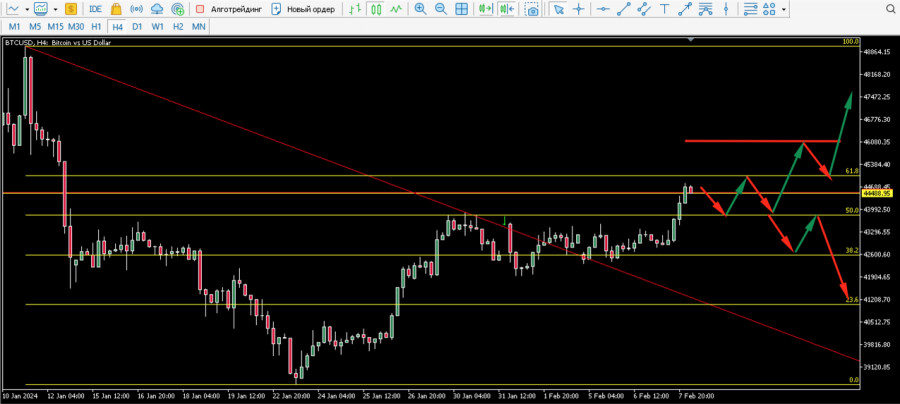Open the Market shopping bag icon
The image size is (900, 404).
[x=116, y=9]
